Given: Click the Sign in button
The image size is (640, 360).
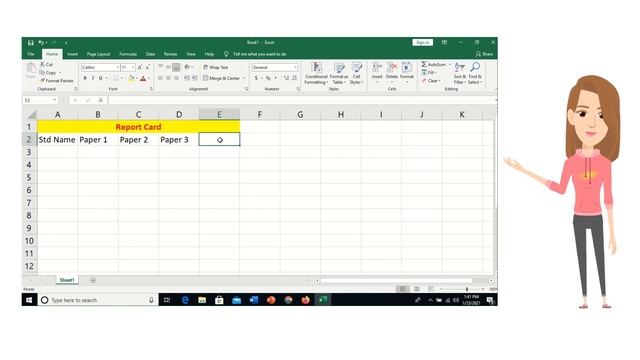Looking at the screenshot, I should click(422, 42).
